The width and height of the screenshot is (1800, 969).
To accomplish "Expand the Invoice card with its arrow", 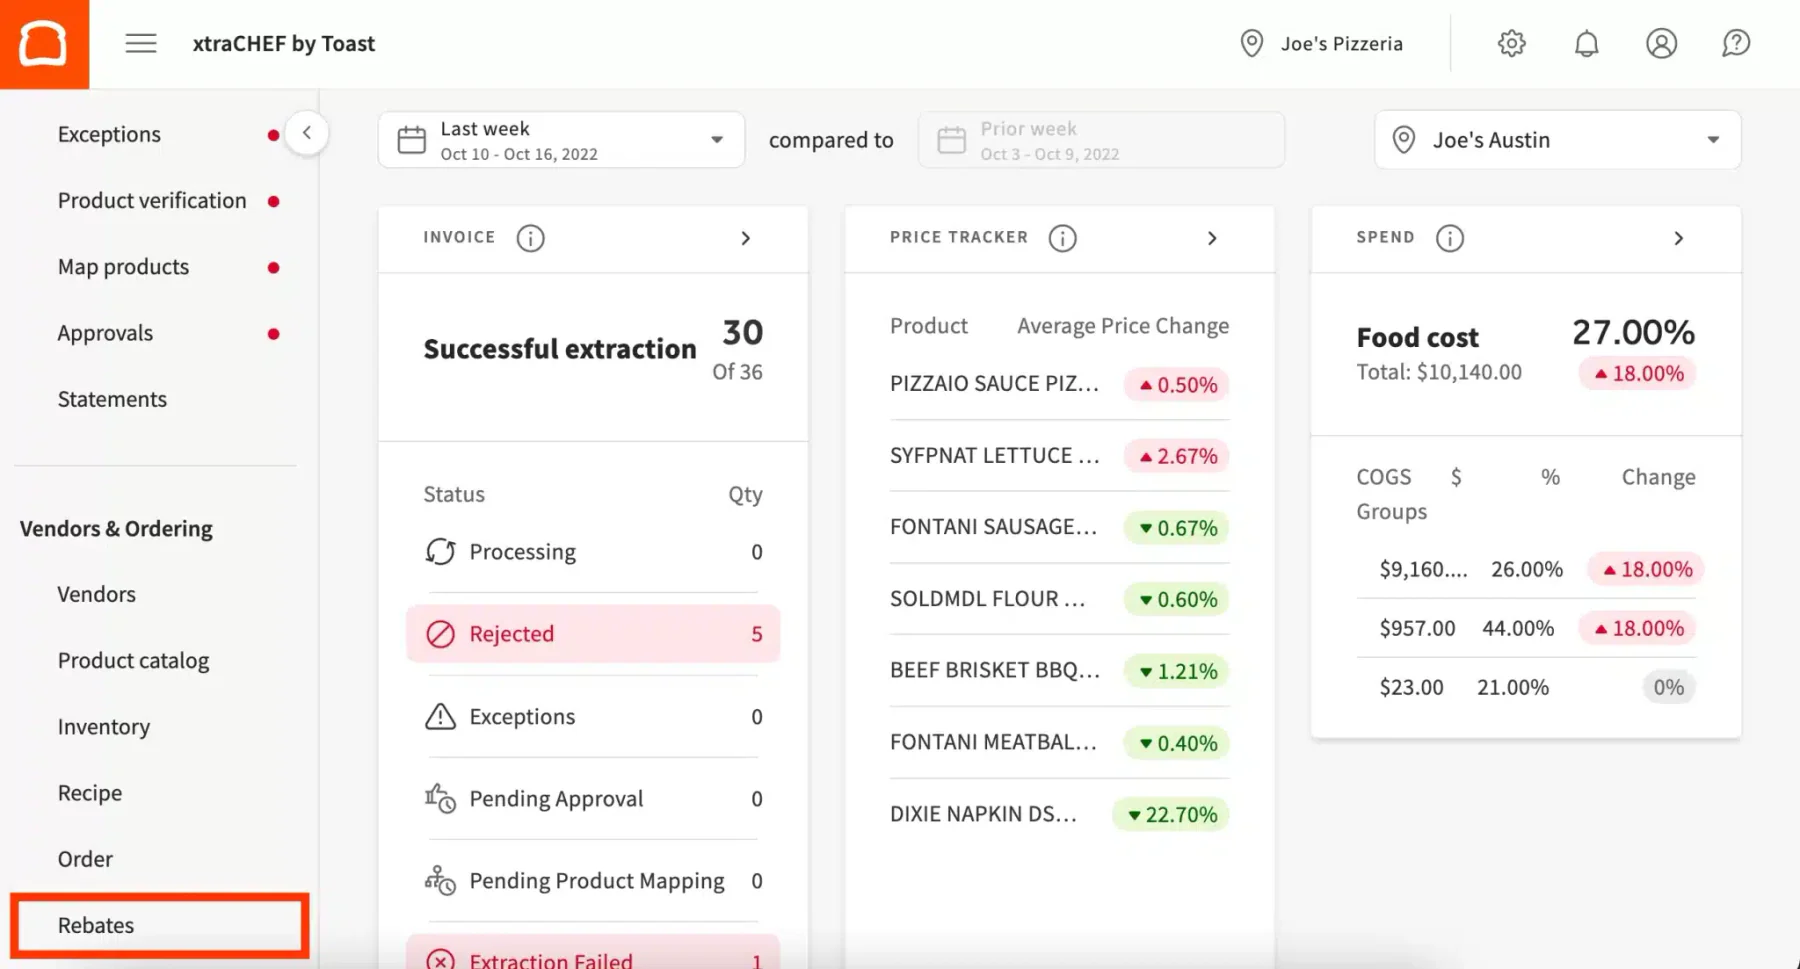I will 745,238.
